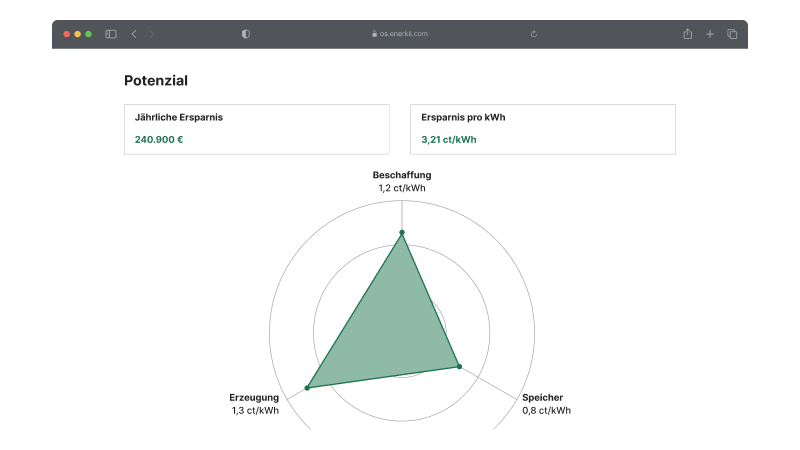Click the 240.900 € value

159,140
